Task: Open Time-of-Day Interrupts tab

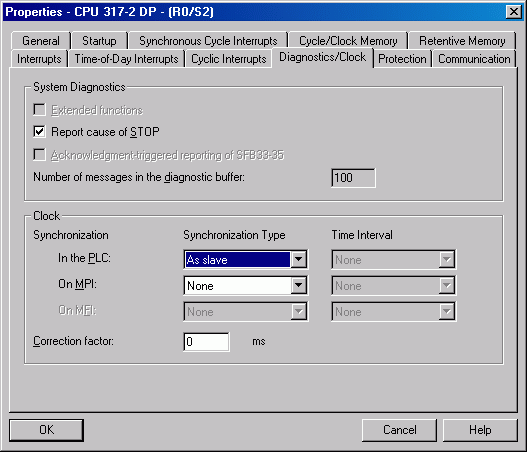Action: coord(126,59)
